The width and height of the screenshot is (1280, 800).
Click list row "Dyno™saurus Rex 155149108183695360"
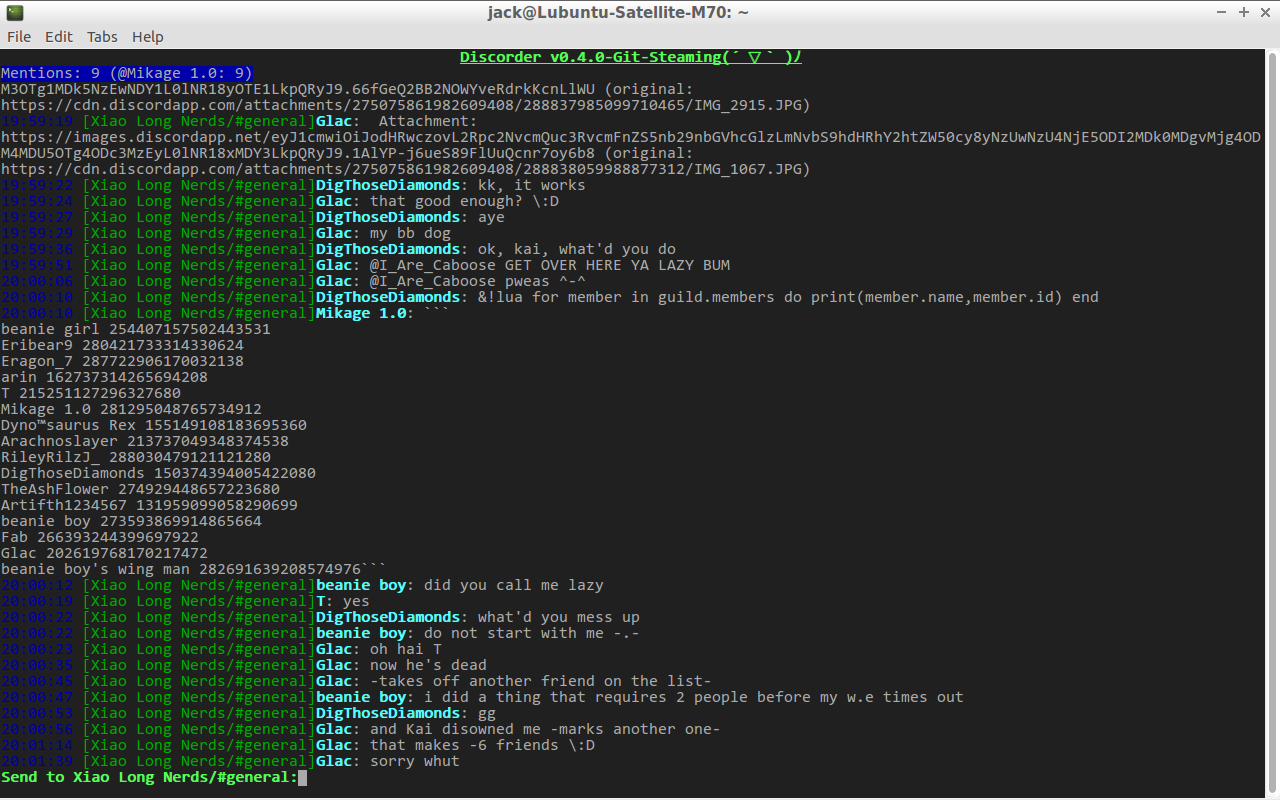pyautogui.click(x=154, y=425)
